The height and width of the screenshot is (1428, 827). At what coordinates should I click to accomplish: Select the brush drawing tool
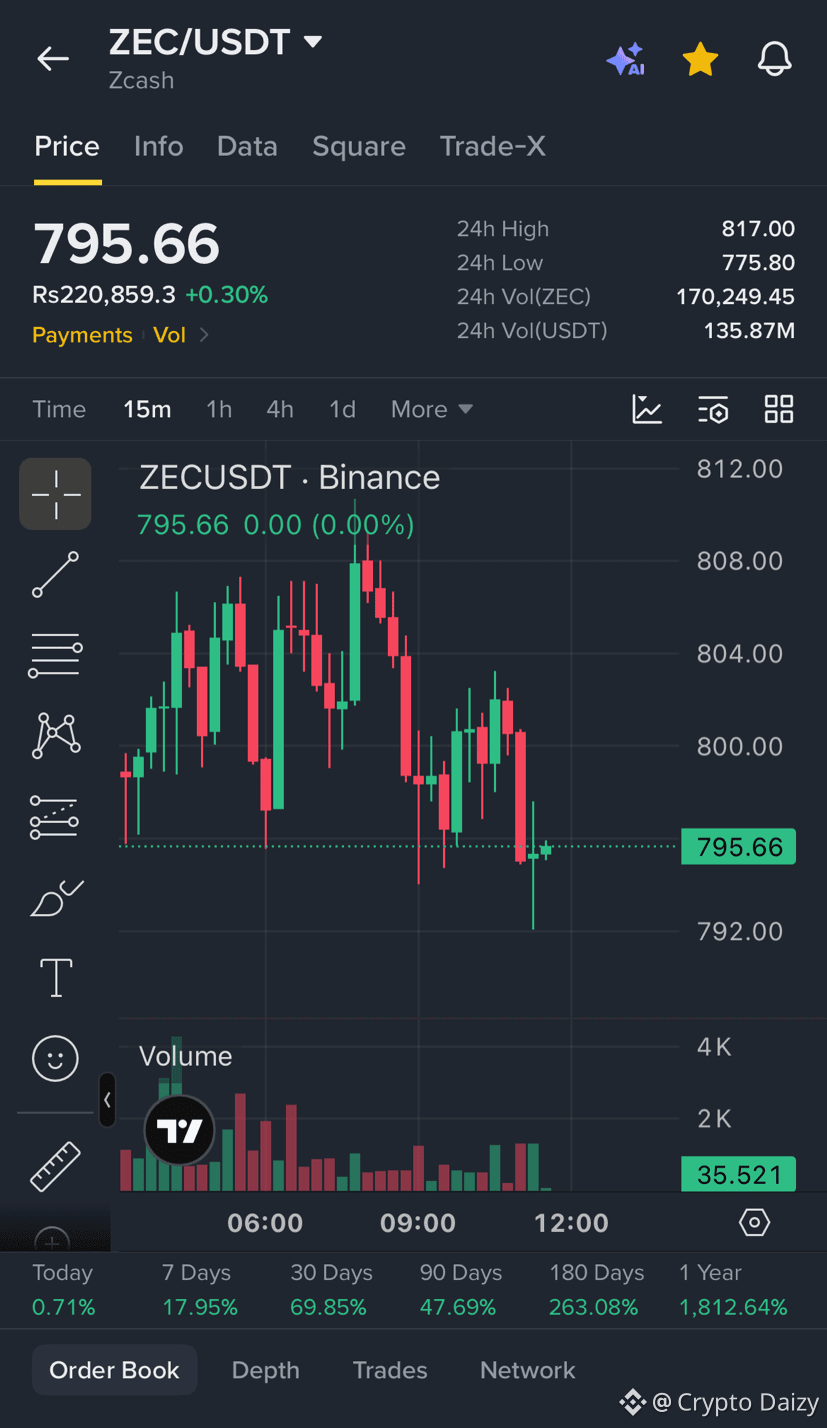56,898
